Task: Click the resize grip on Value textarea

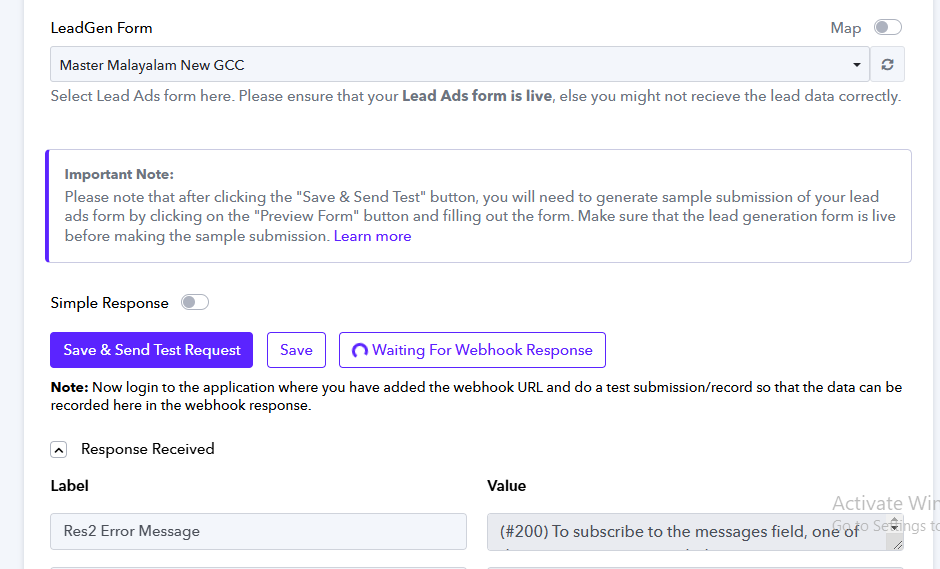Action: pyautogui.click(x=897, y=543)
